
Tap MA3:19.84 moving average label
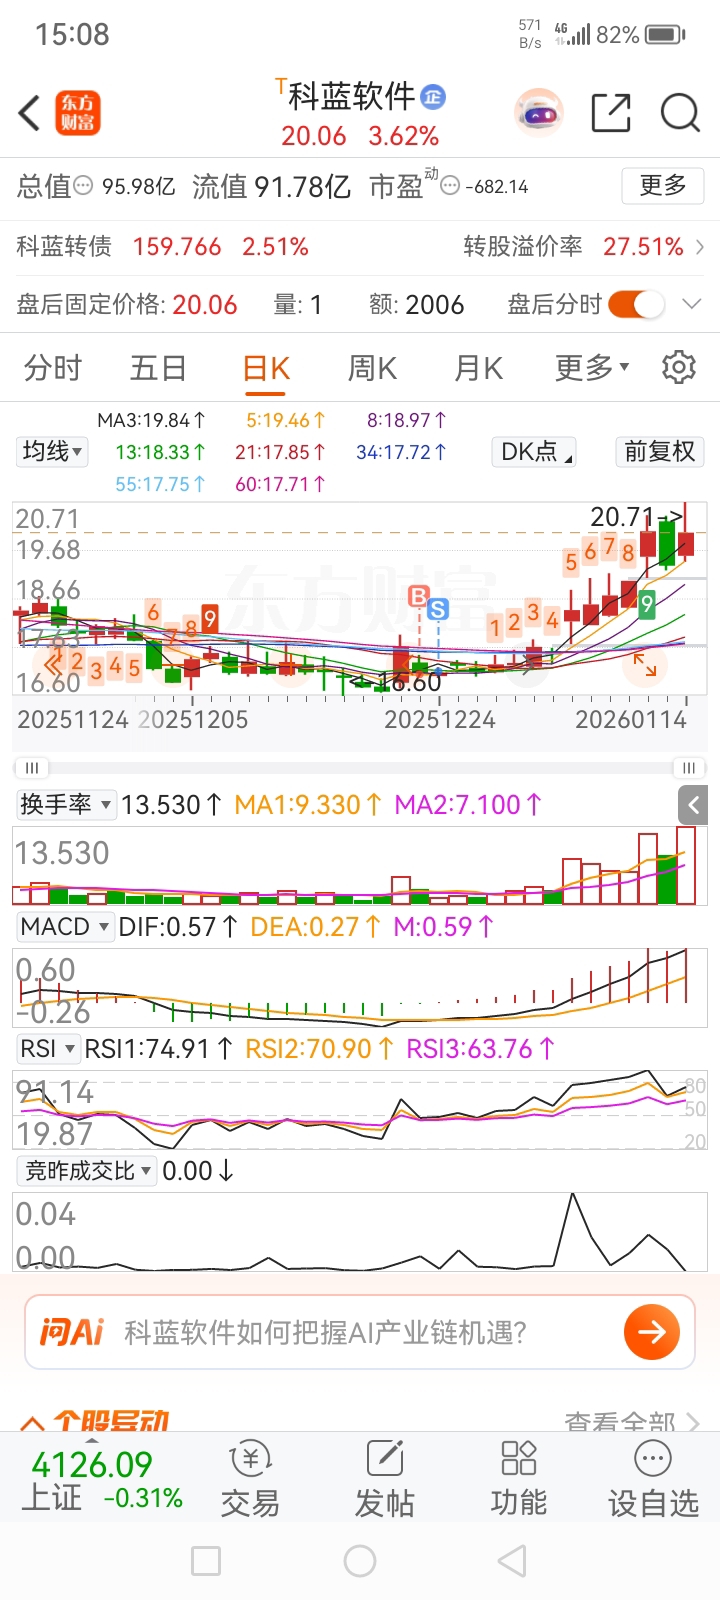click(x=151, y=420)
